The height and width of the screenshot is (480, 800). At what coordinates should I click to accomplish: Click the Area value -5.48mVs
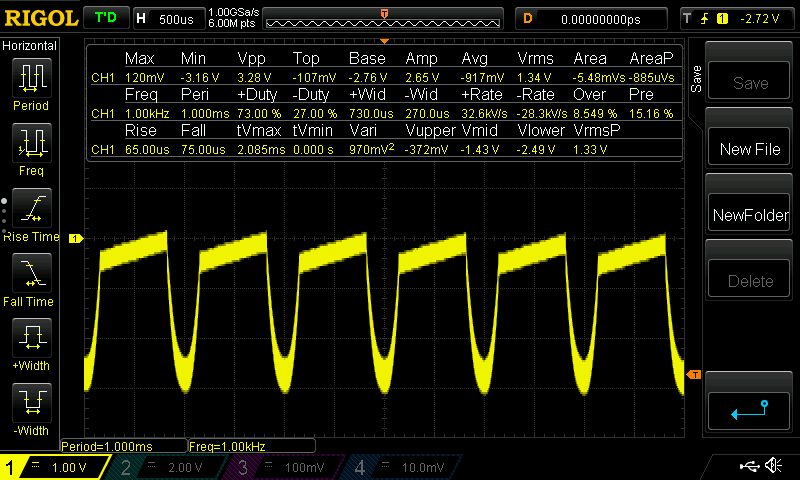(598, 78)
